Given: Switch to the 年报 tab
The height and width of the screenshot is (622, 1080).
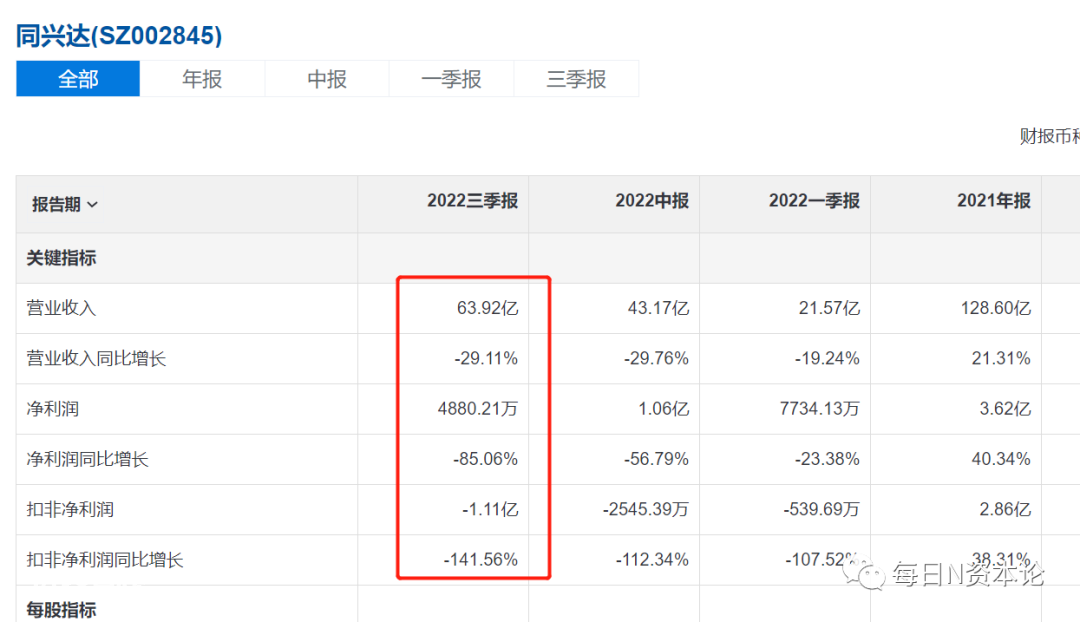Looking at the screenshot, I should click(202, 79).
